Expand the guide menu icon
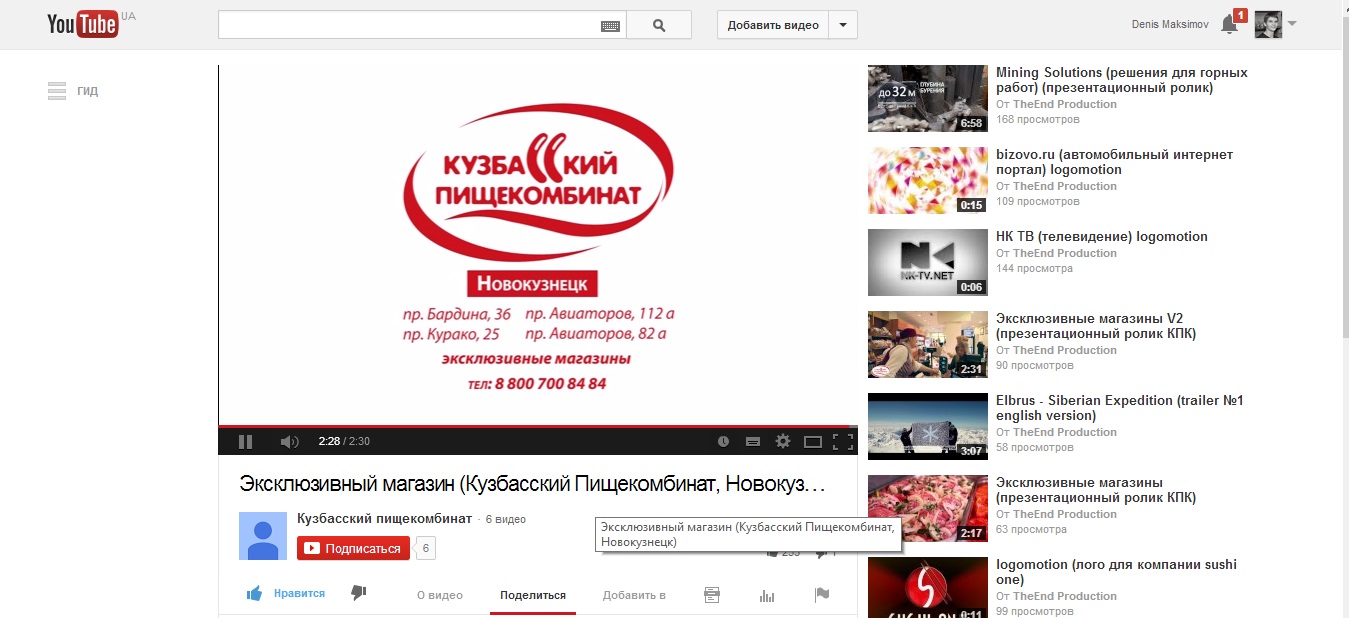The width and height of the screenshot is (1349, 618). click(56, 91)
